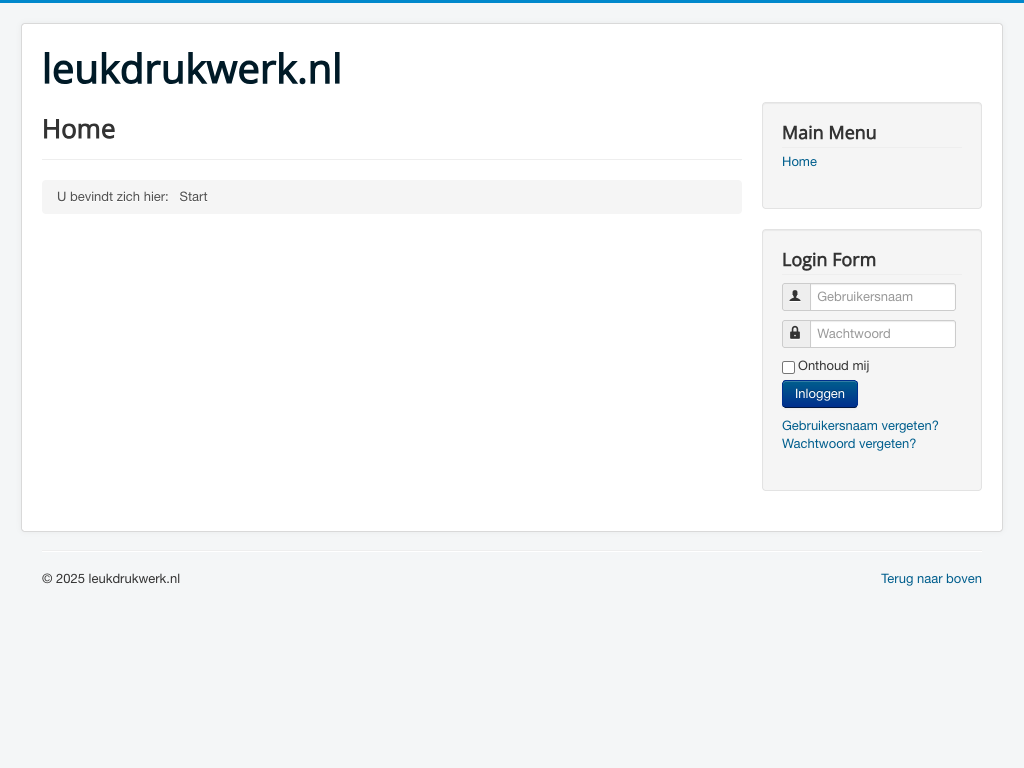Click the user icon beside Gebruikersnaam field
Screen dimensions: 1024x768
click(796, 297)
